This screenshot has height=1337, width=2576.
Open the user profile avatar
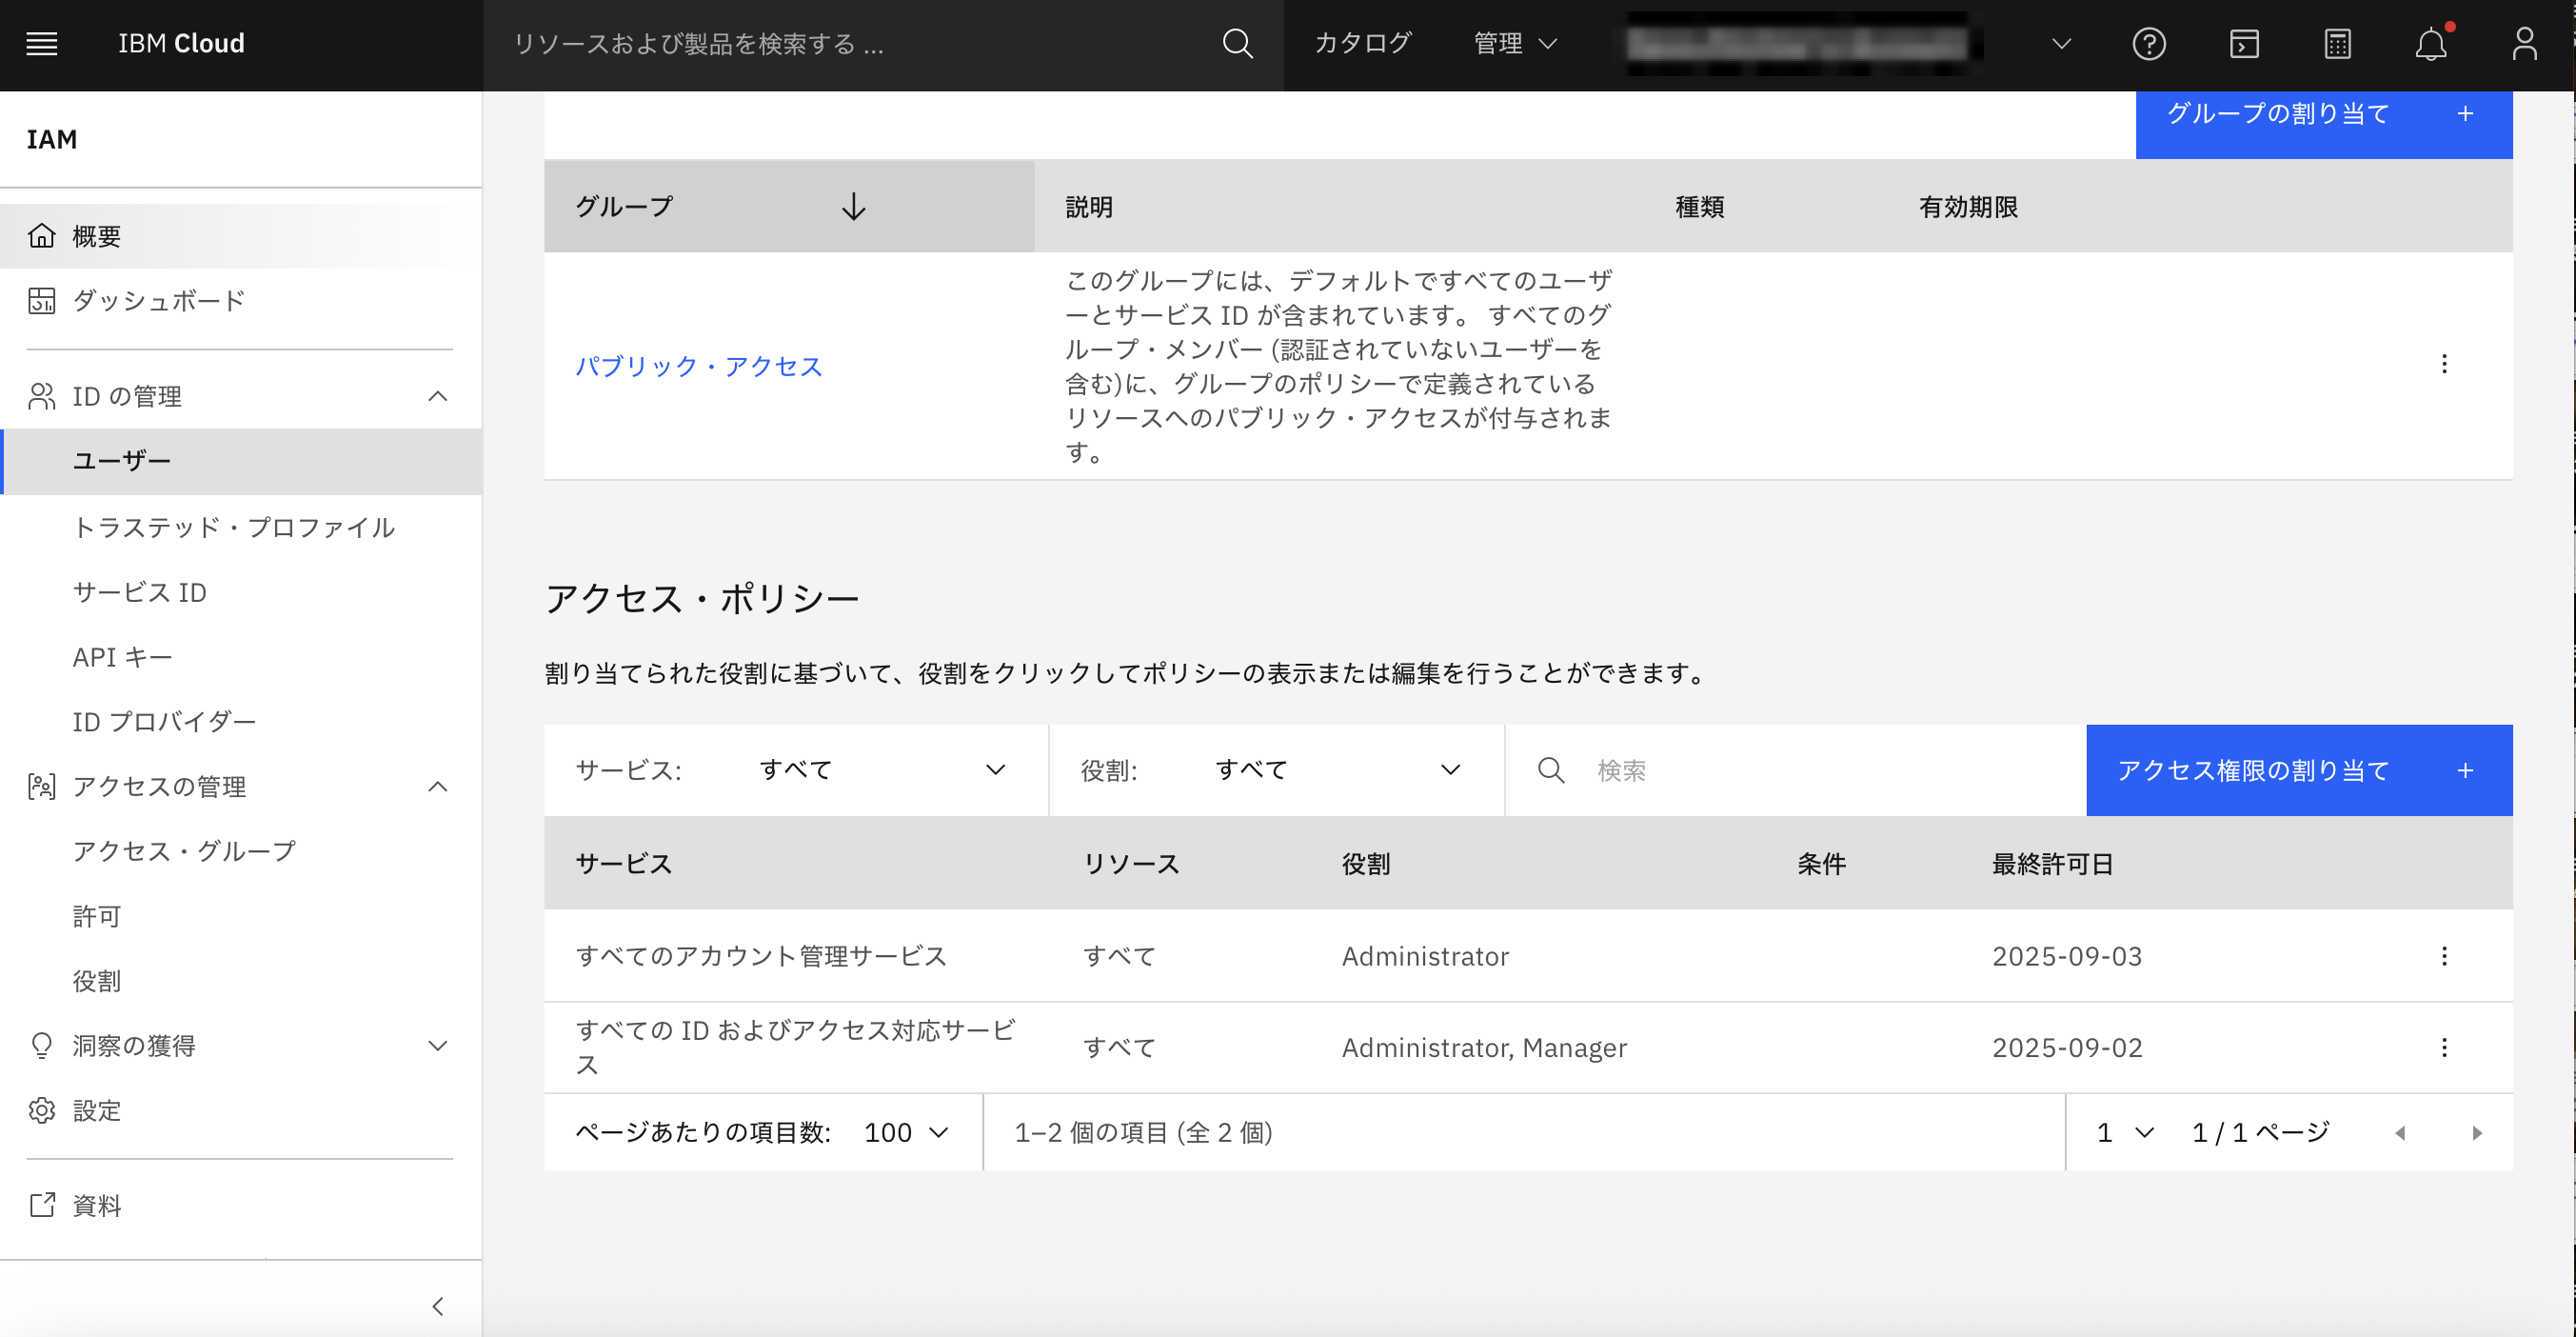pos(2524,44)
